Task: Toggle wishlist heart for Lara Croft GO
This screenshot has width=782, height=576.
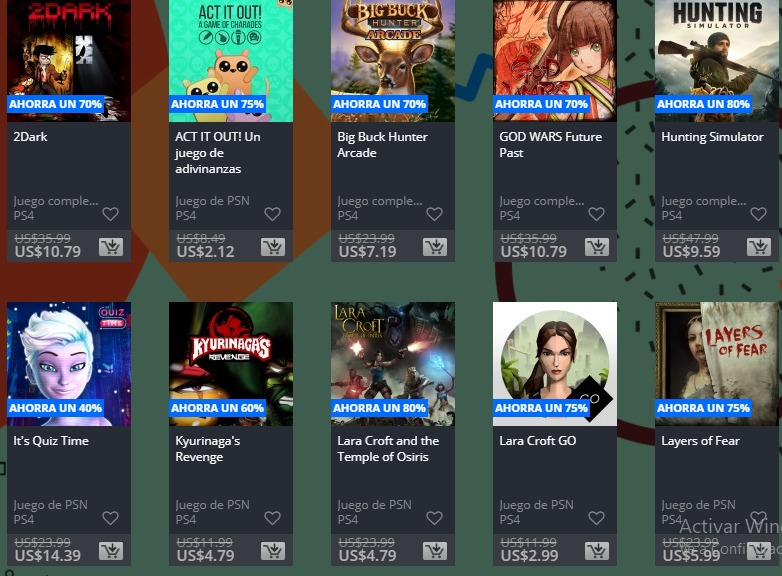Action: point(596,518)
